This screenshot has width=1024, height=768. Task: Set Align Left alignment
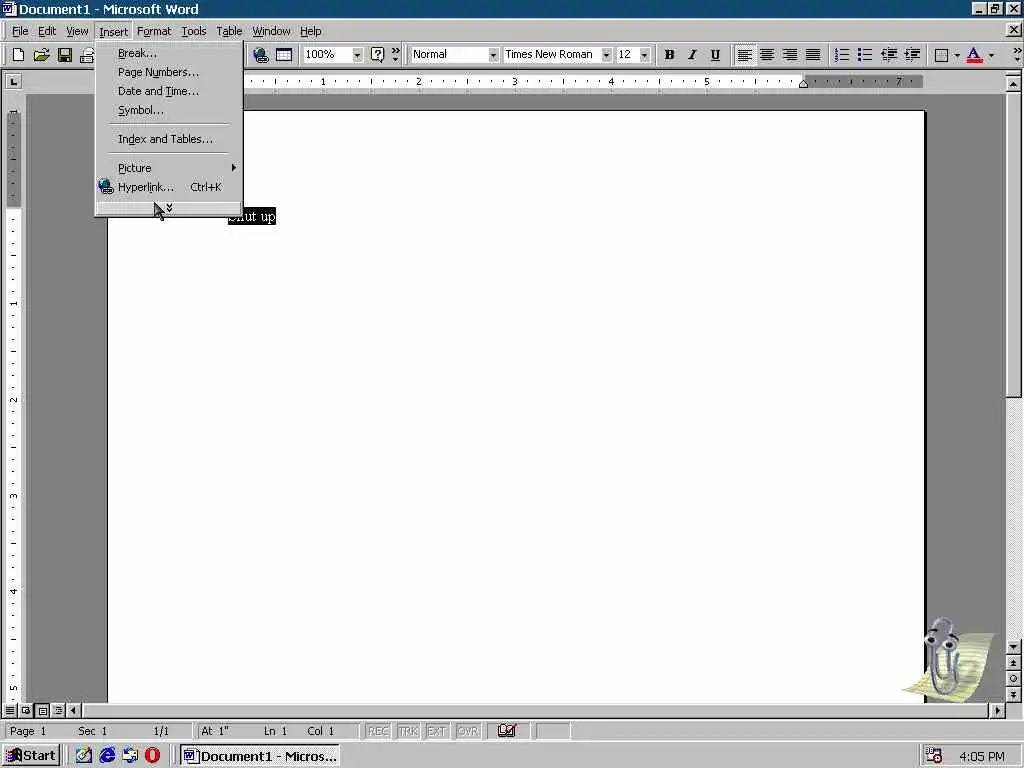click(x=744, y=55)
